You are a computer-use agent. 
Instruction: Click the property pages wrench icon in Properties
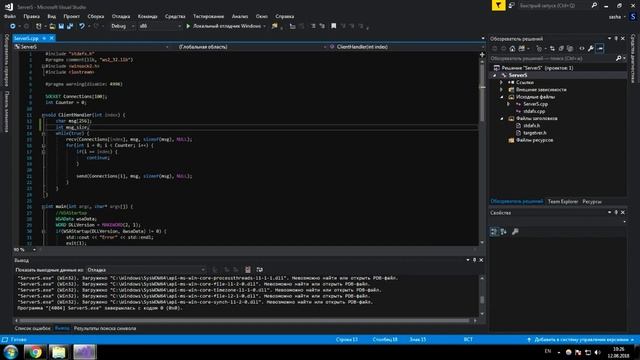pyautogui.click(x=515, y=232)
